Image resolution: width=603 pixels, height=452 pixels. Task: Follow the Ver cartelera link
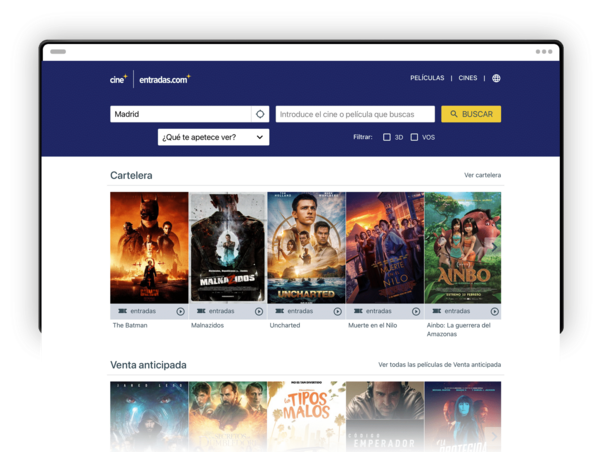tap(482, 175)
